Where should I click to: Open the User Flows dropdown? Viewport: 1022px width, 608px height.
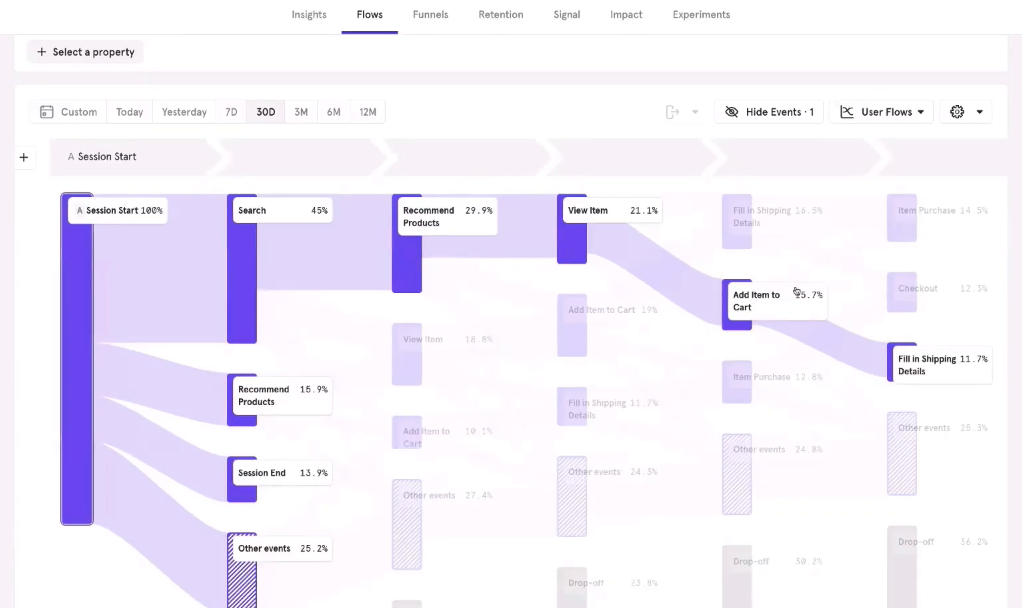[882, 112]
